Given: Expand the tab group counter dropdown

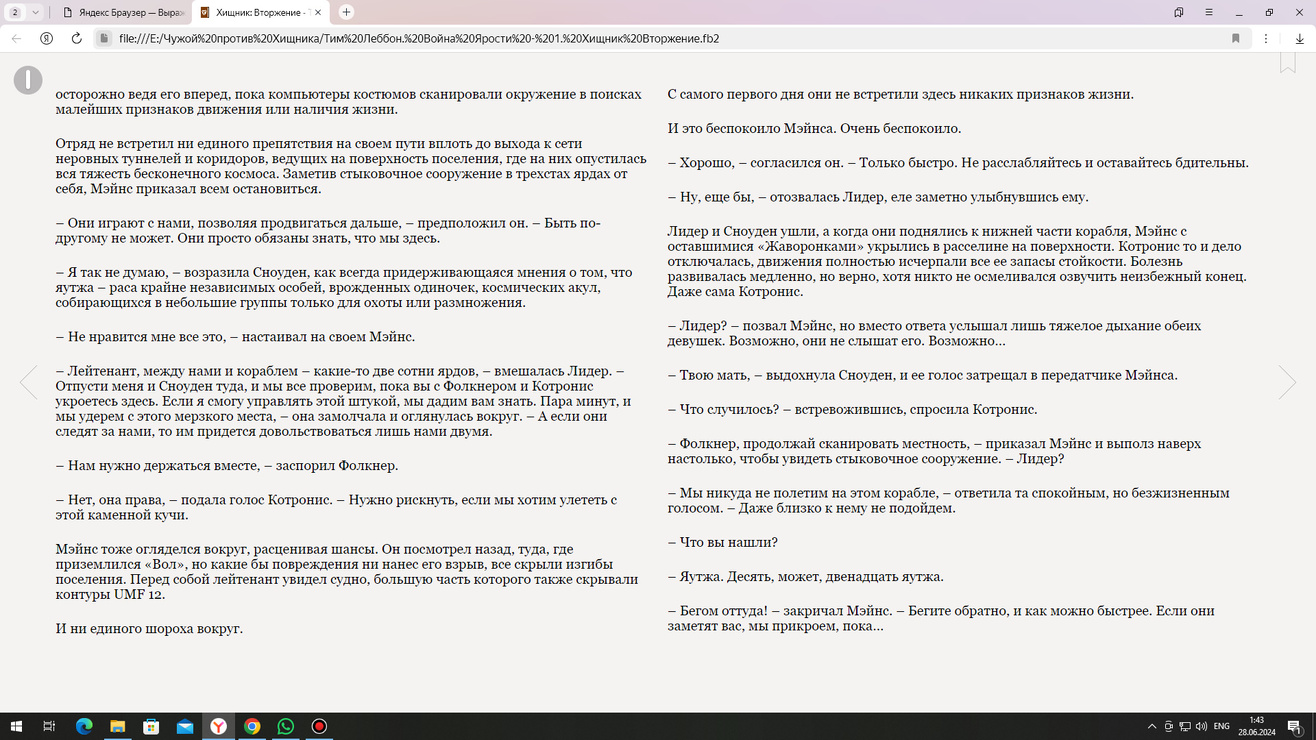Looking at the screenshot, I should coord(25,12).
